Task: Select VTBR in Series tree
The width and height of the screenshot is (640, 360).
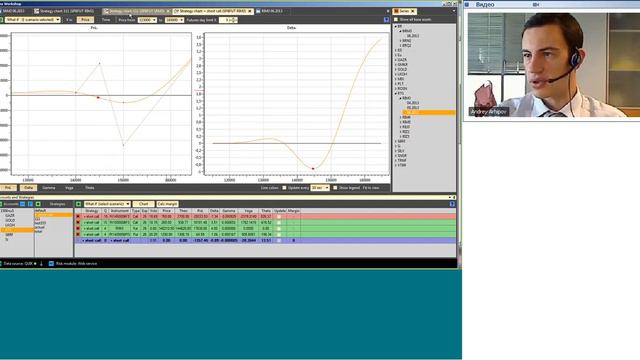Action: 402,165
